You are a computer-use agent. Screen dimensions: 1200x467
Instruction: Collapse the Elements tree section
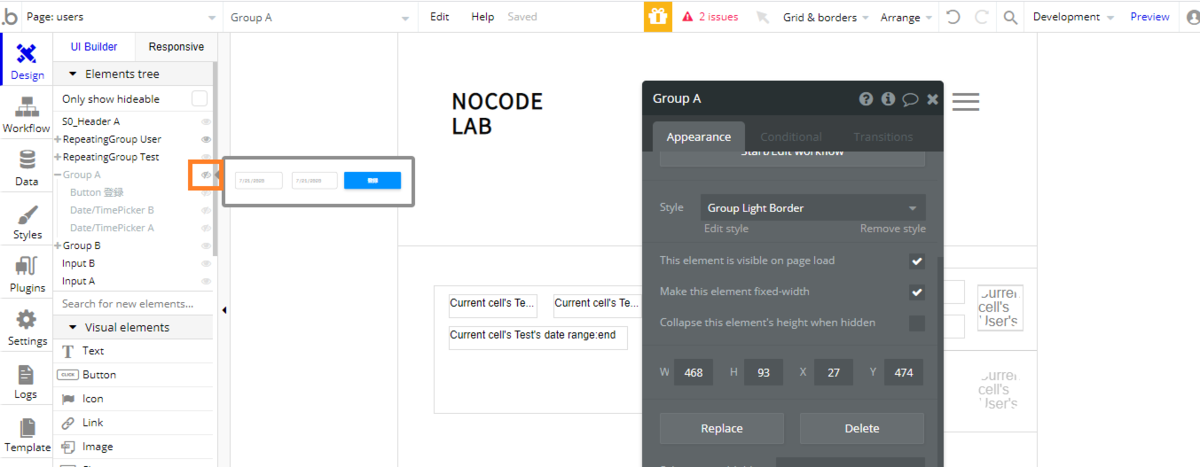pyautogui.click(x=73, y=74)
